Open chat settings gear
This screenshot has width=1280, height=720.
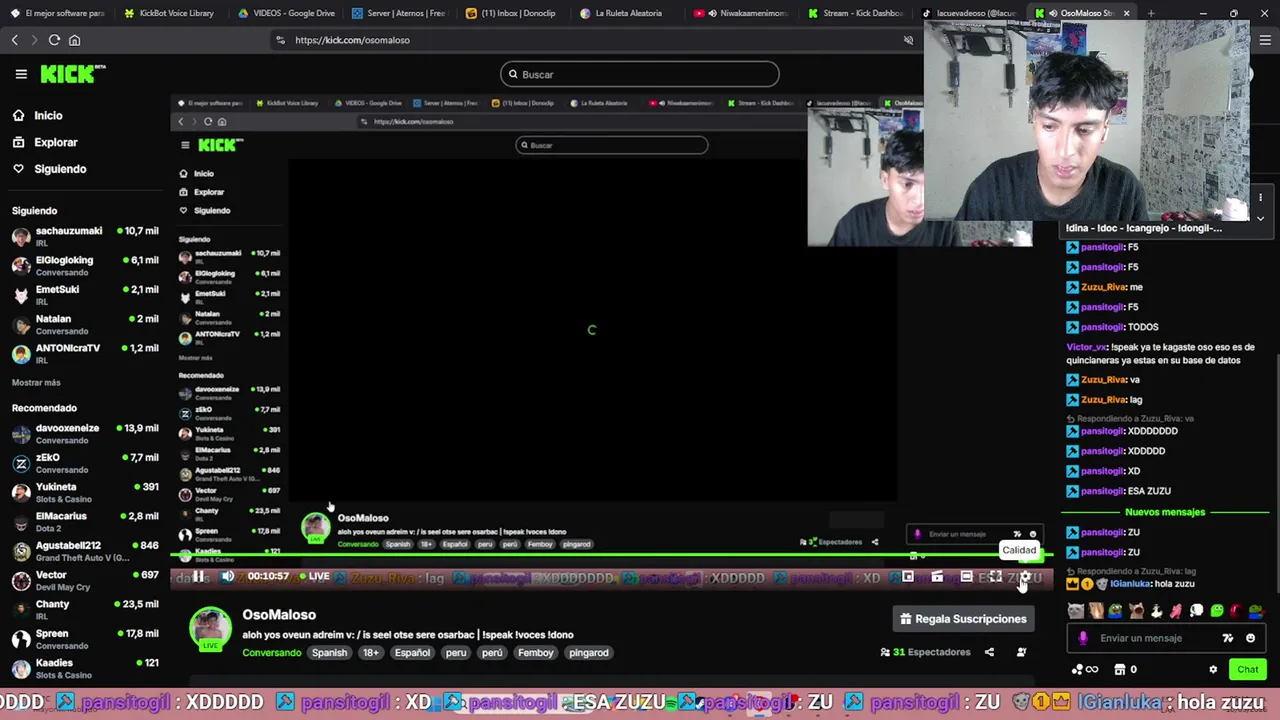click(x=1213, y=670)
